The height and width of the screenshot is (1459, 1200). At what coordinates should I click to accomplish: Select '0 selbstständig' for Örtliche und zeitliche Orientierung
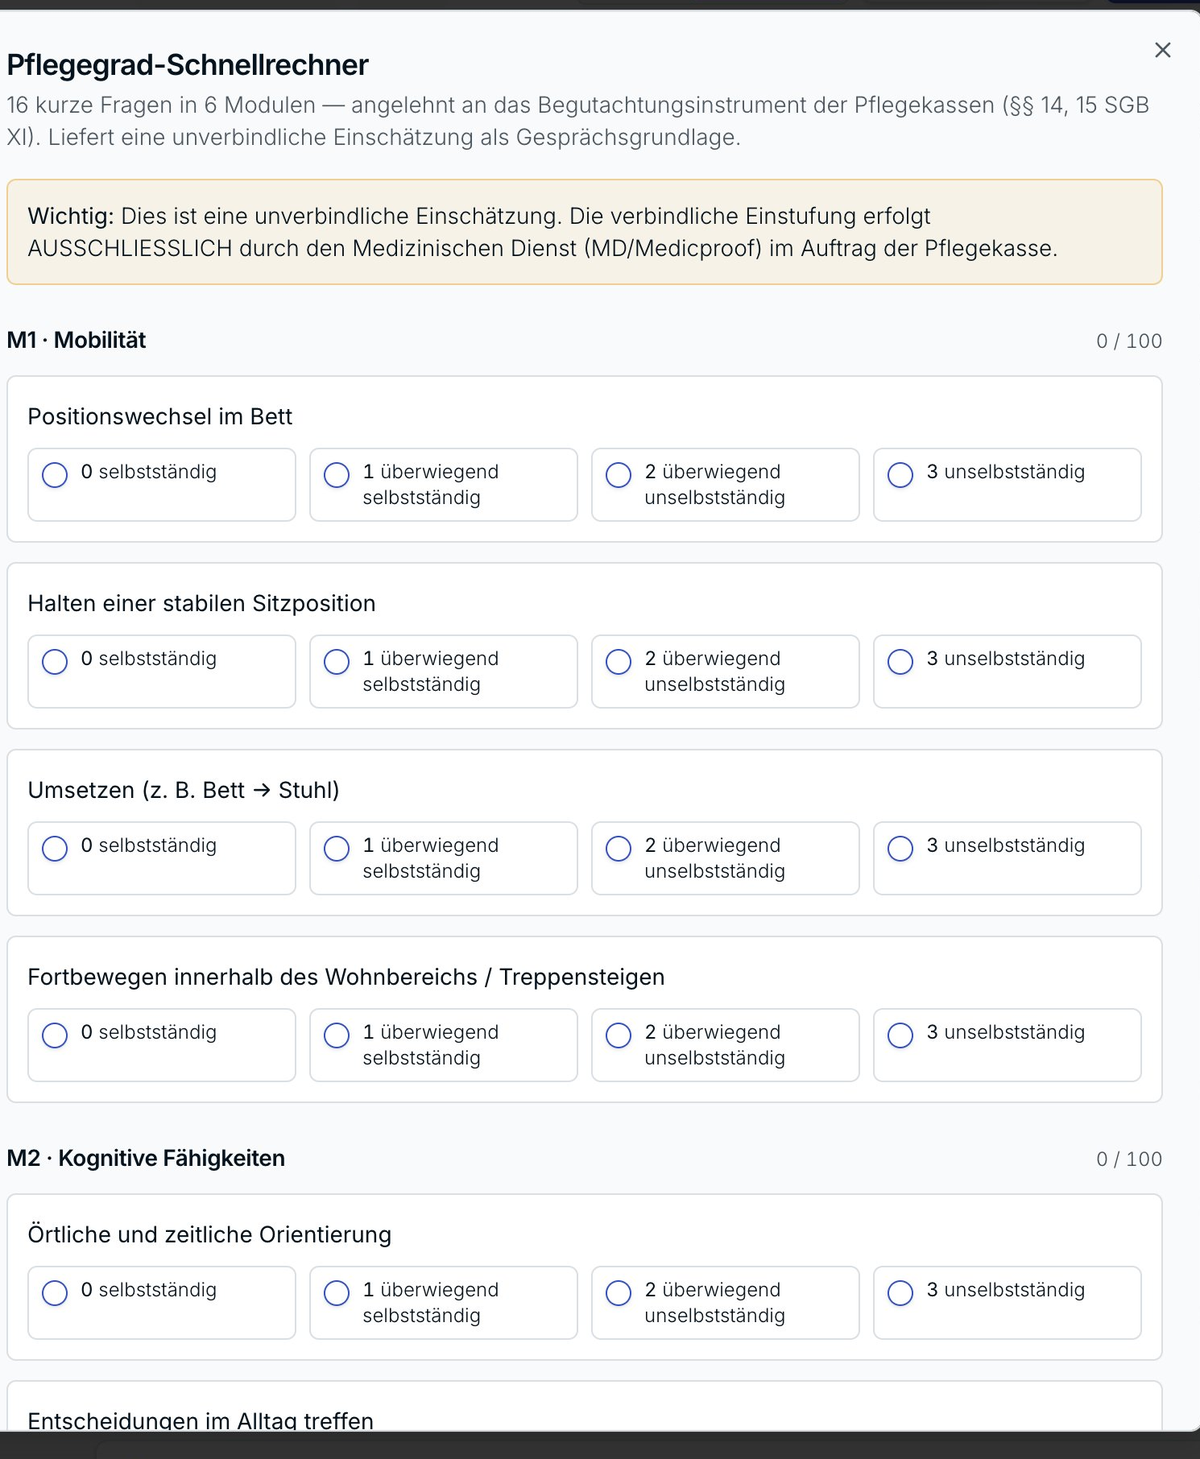click(x=162, y=1303)
